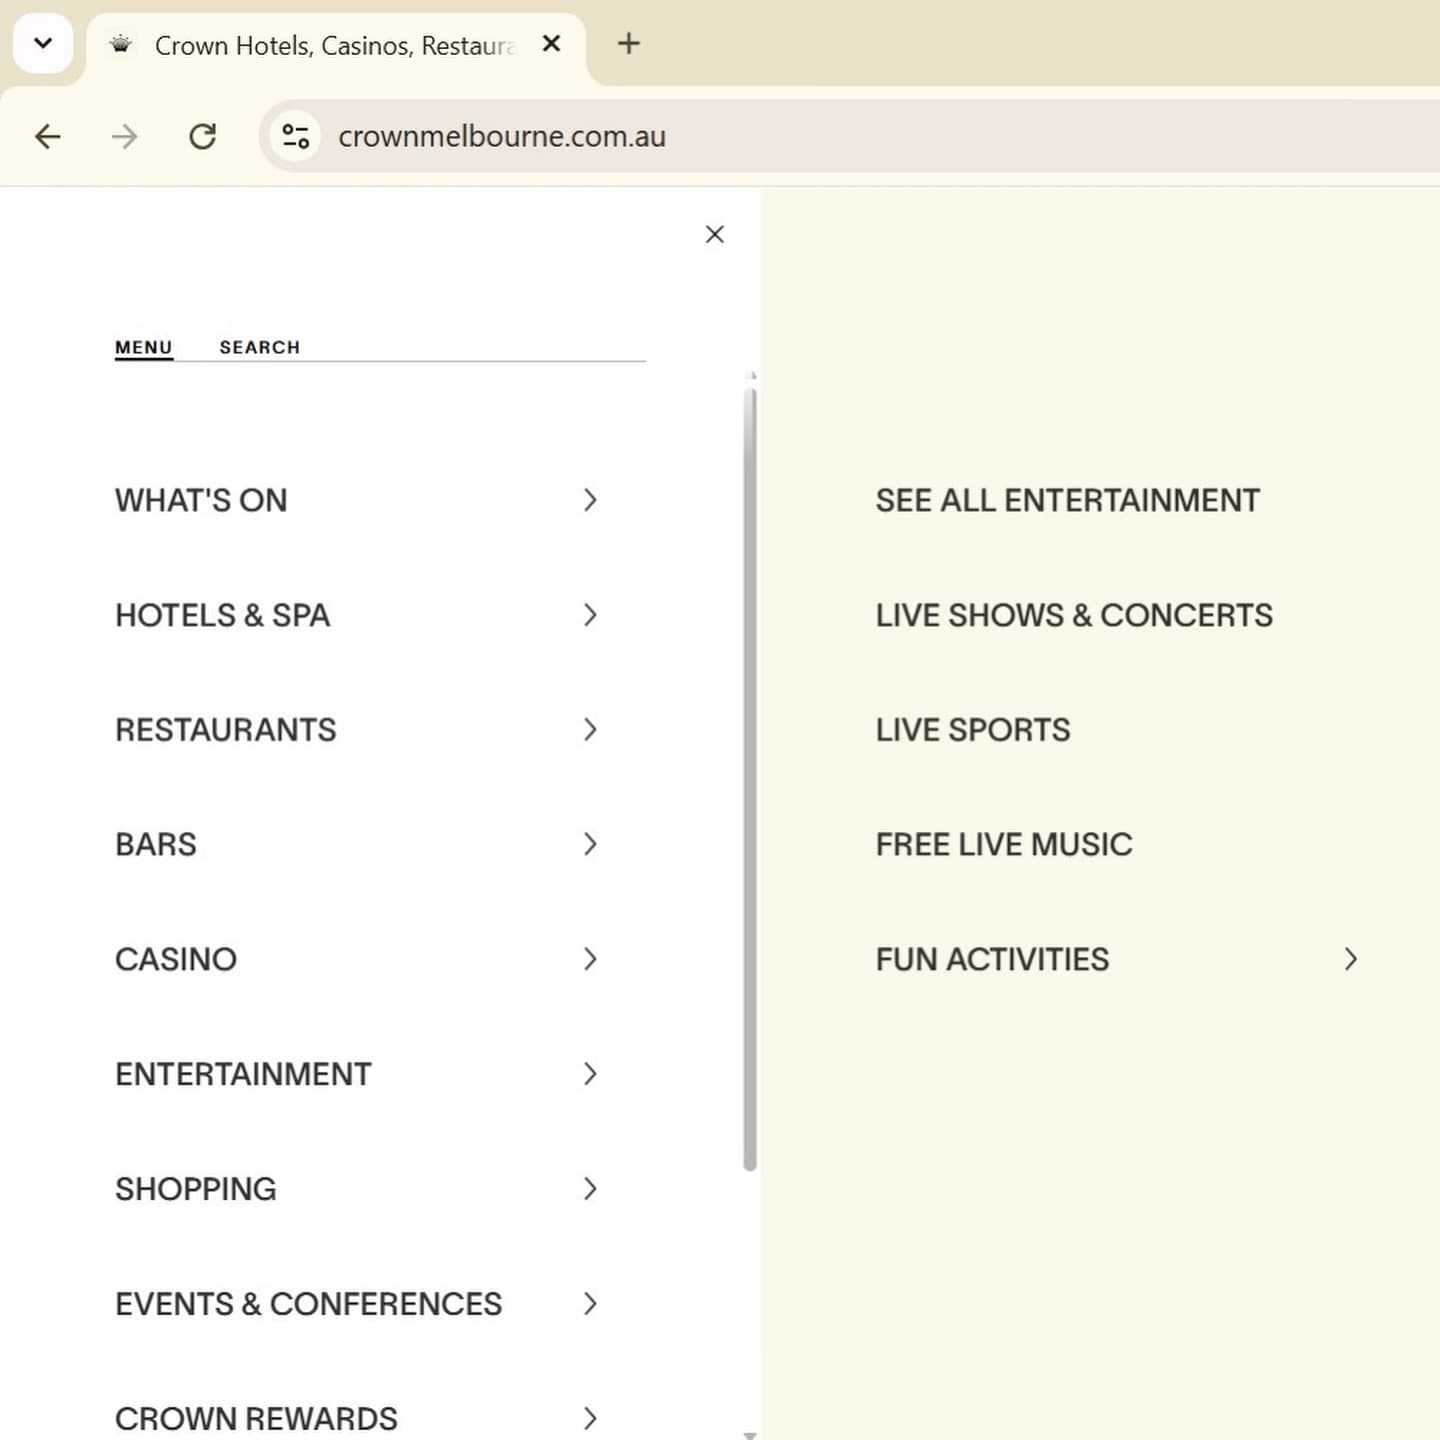Expand the FUN ACTIVITIES chevron

click(x=1351, y=960)
